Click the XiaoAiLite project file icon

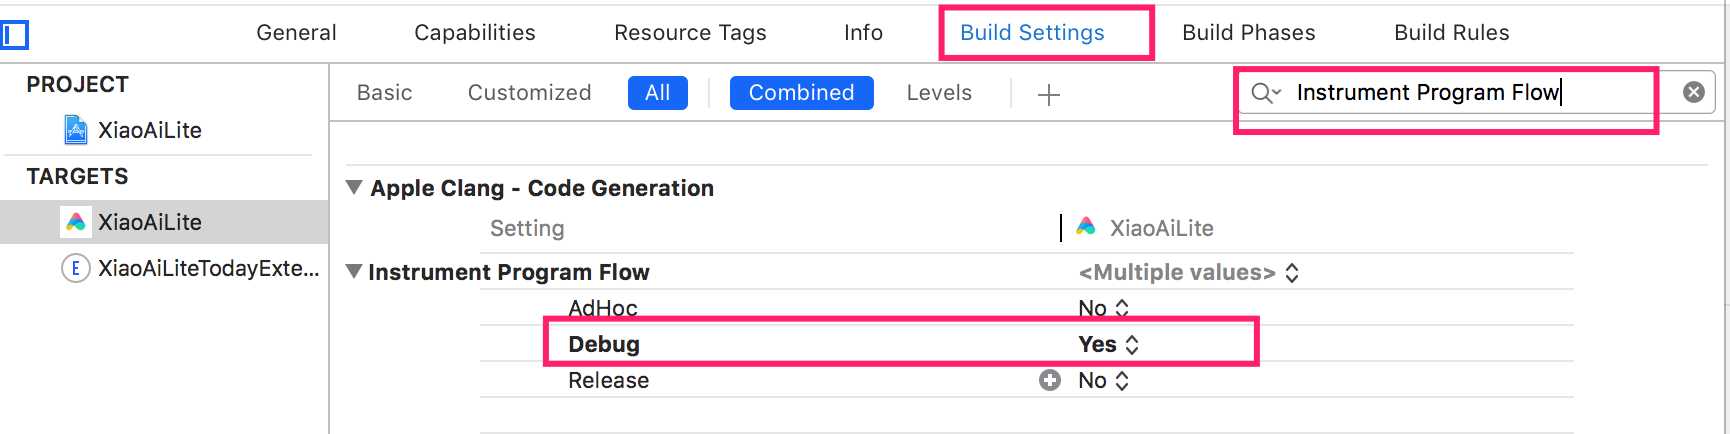pyautogui.click(x=76, y=130)
